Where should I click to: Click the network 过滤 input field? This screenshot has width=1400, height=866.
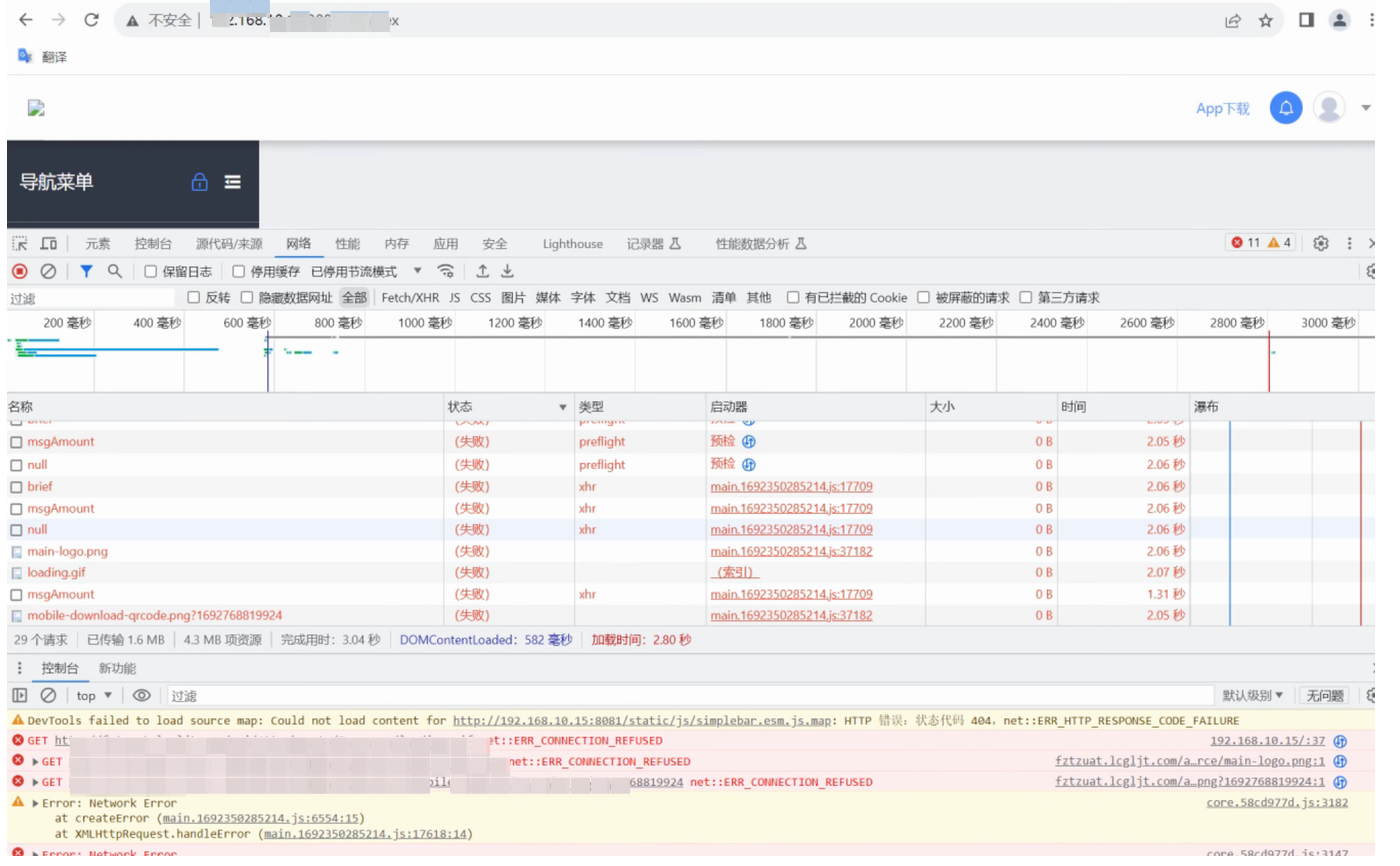[x=92, y=297]
